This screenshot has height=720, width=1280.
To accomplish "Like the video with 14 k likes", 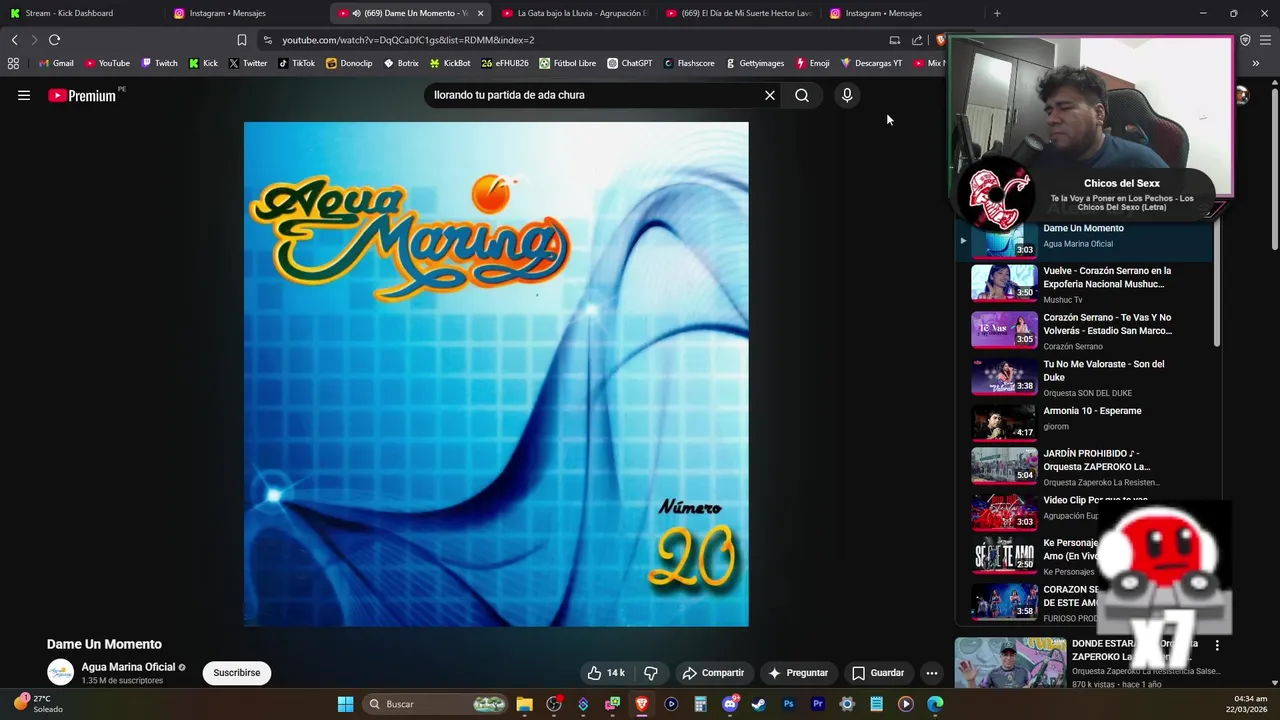I will tap(606, 673).
